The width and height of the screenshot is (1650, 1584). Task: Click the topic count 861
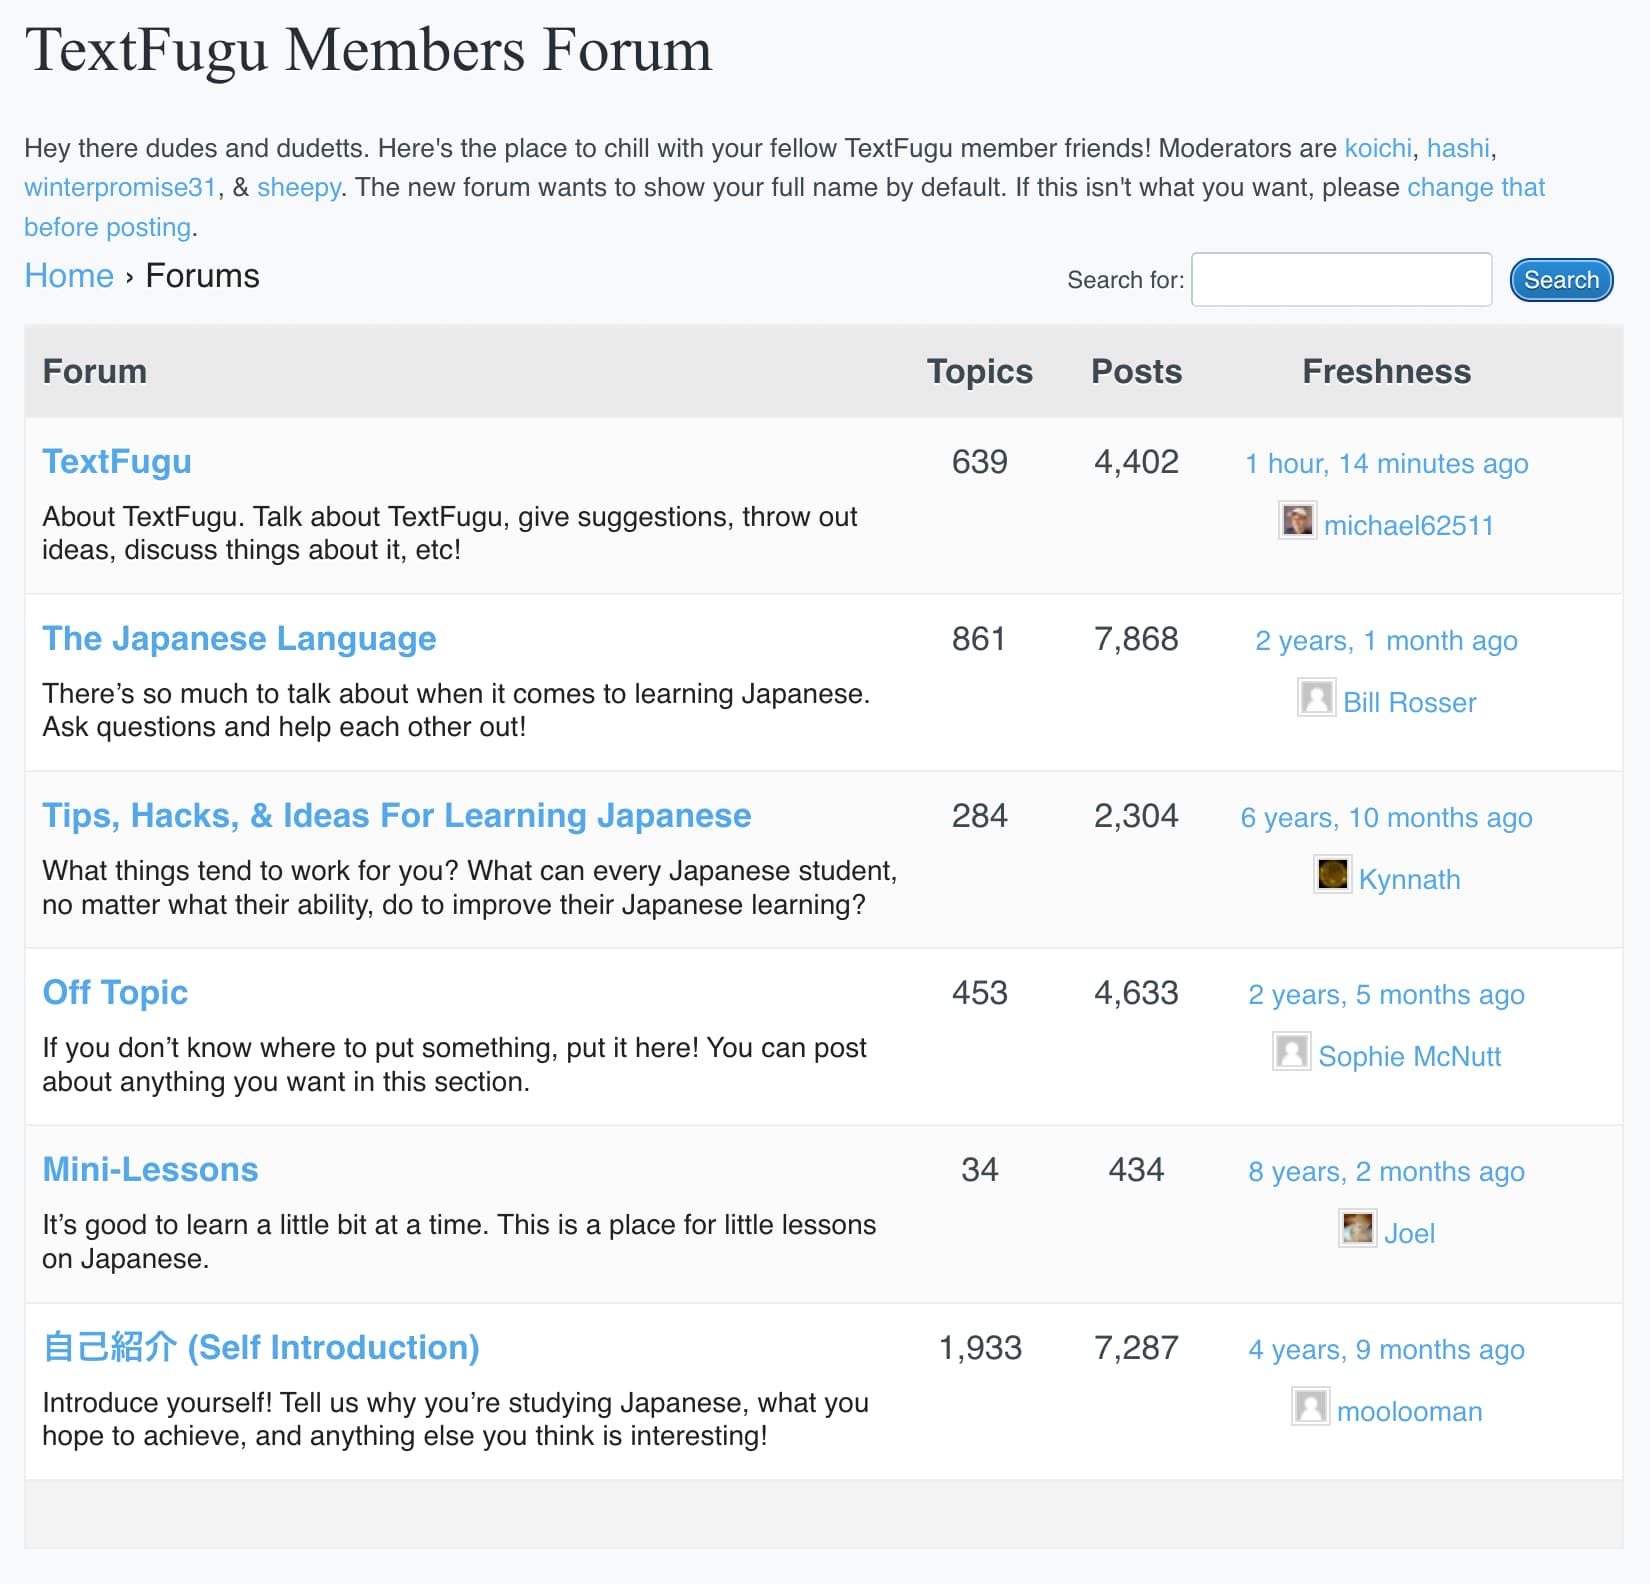tap(980, 639)
